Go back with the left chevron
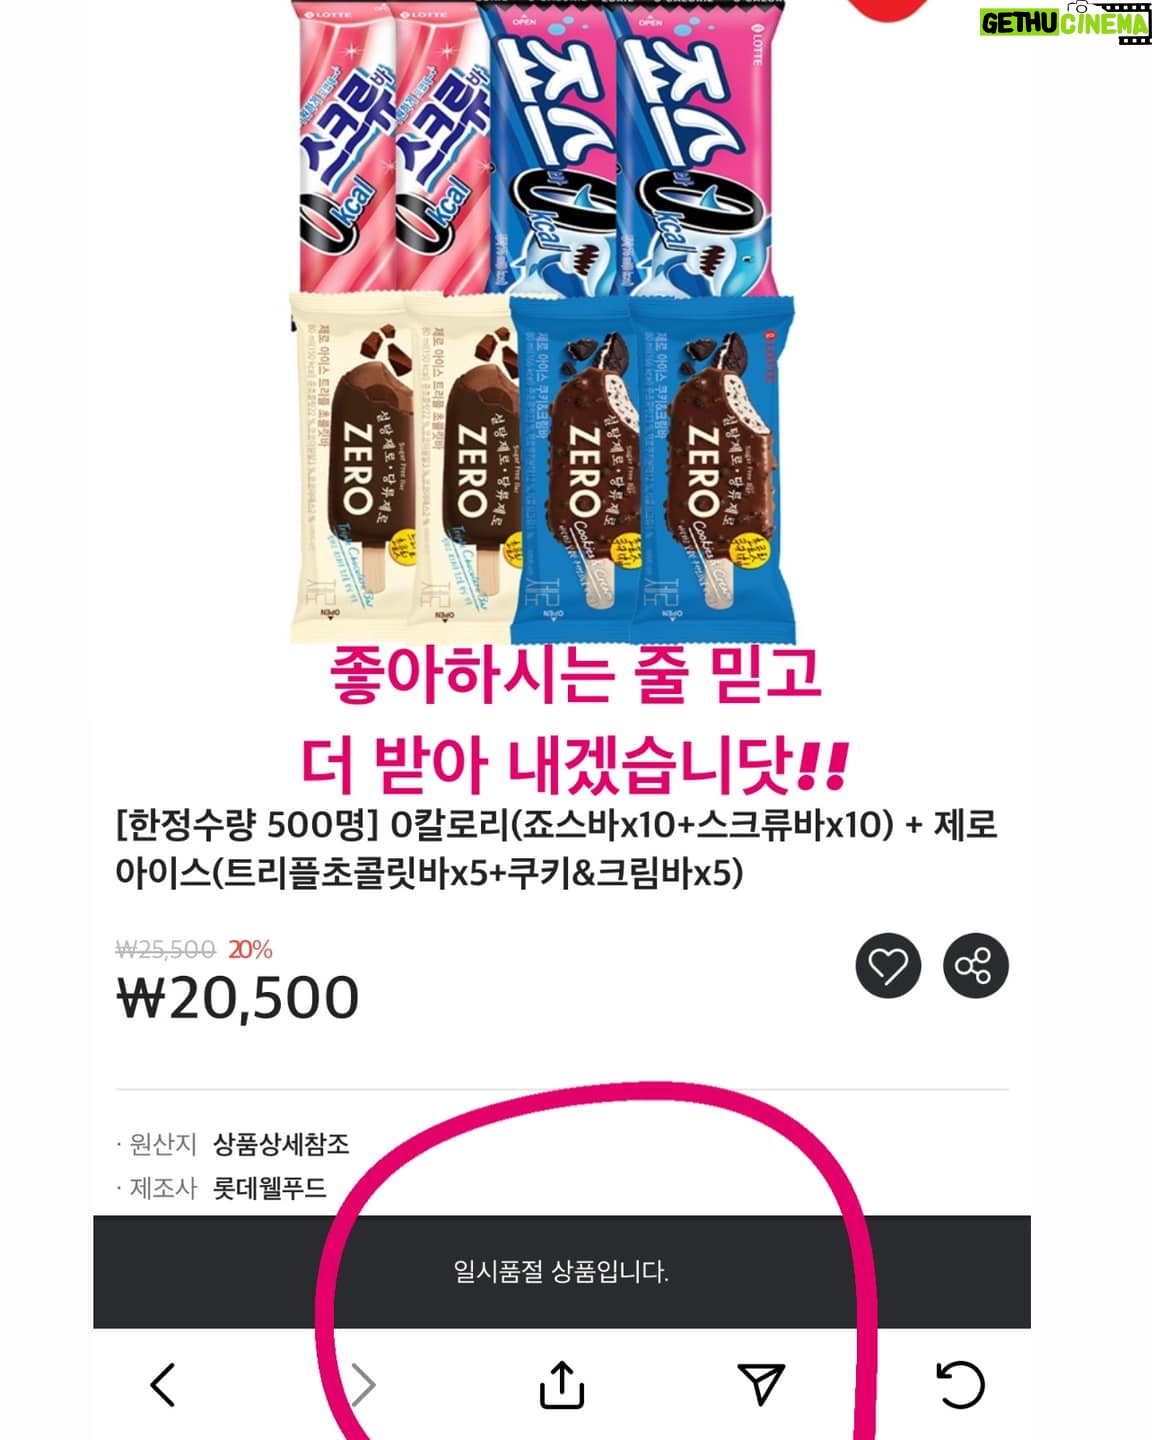Viewport: 1152px width, 1440px height. [163, 1385]
